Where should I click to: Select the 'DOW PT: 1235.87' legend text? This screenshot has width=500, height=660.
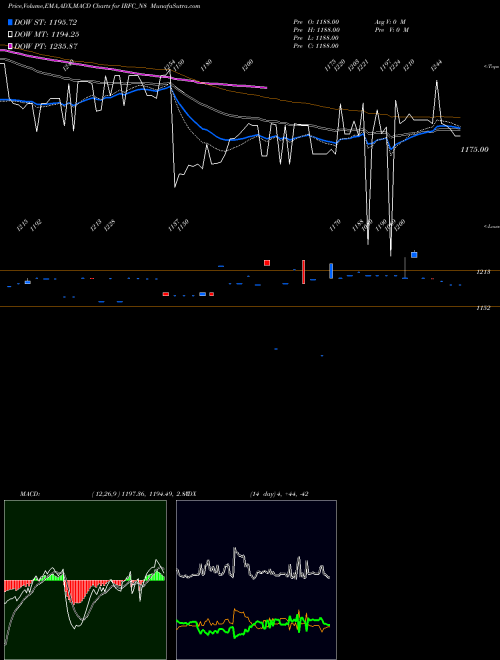click(46, 46)
